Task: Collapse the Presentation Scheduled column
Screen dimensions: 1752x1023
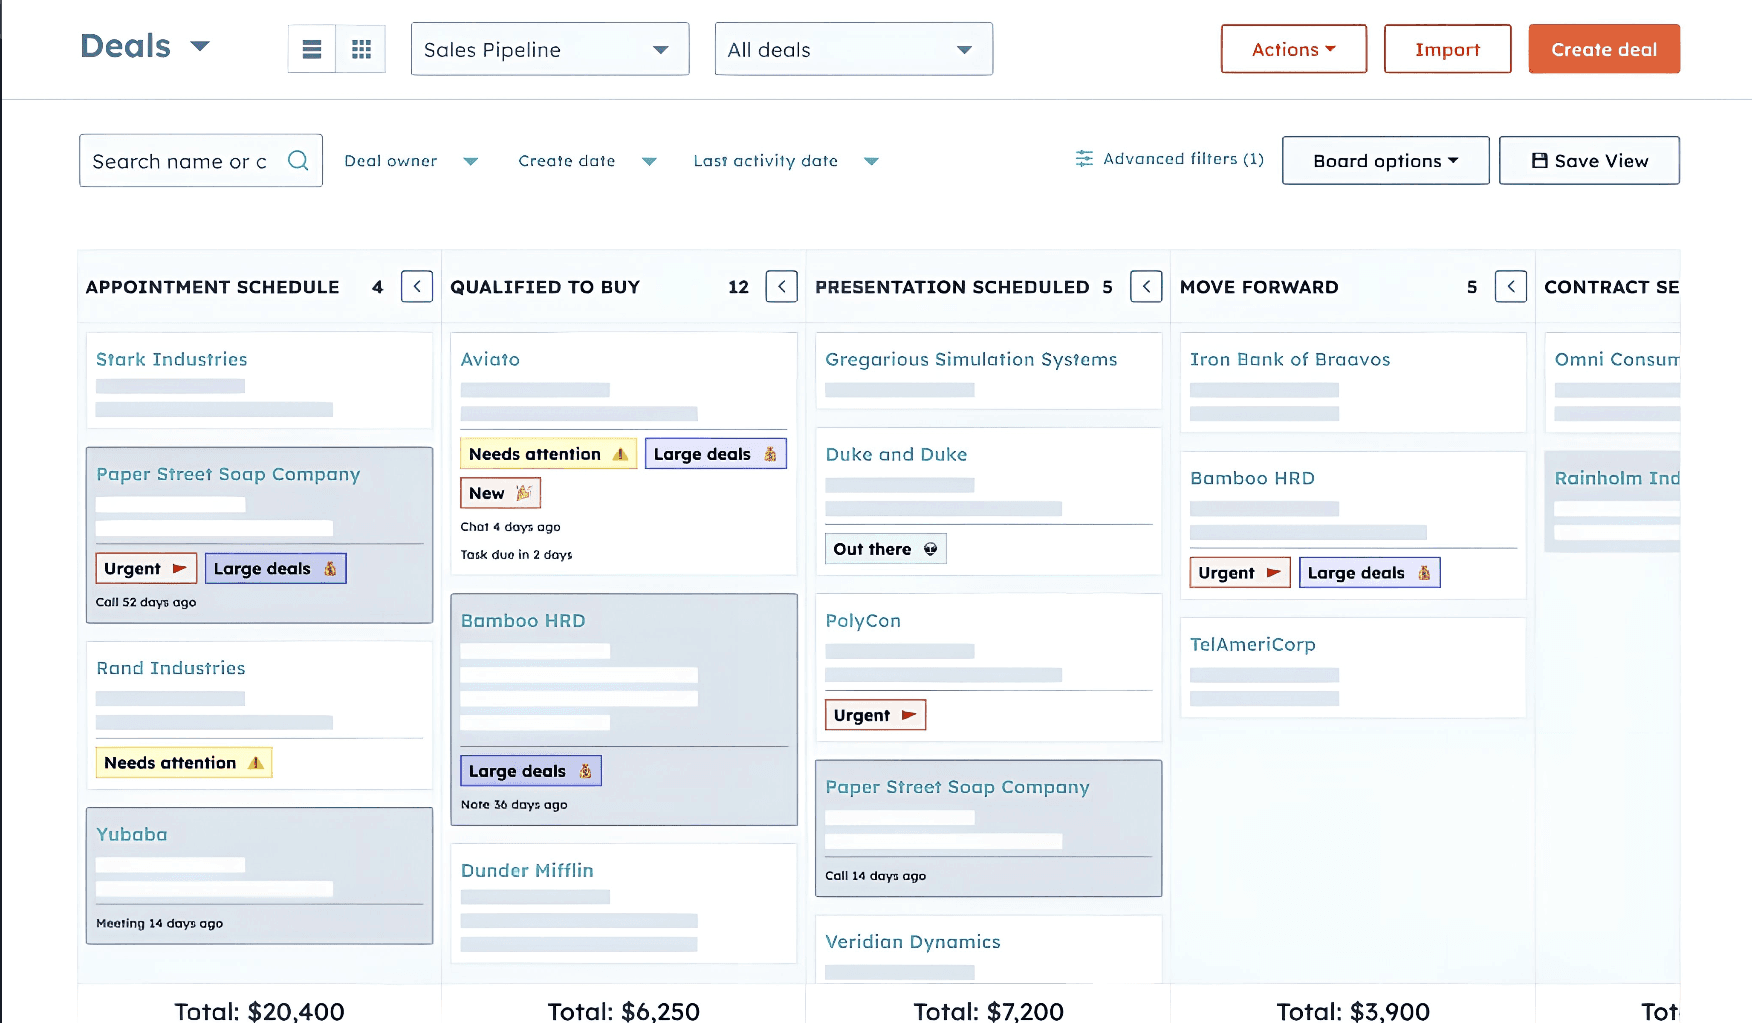Action: point(1146,287)
